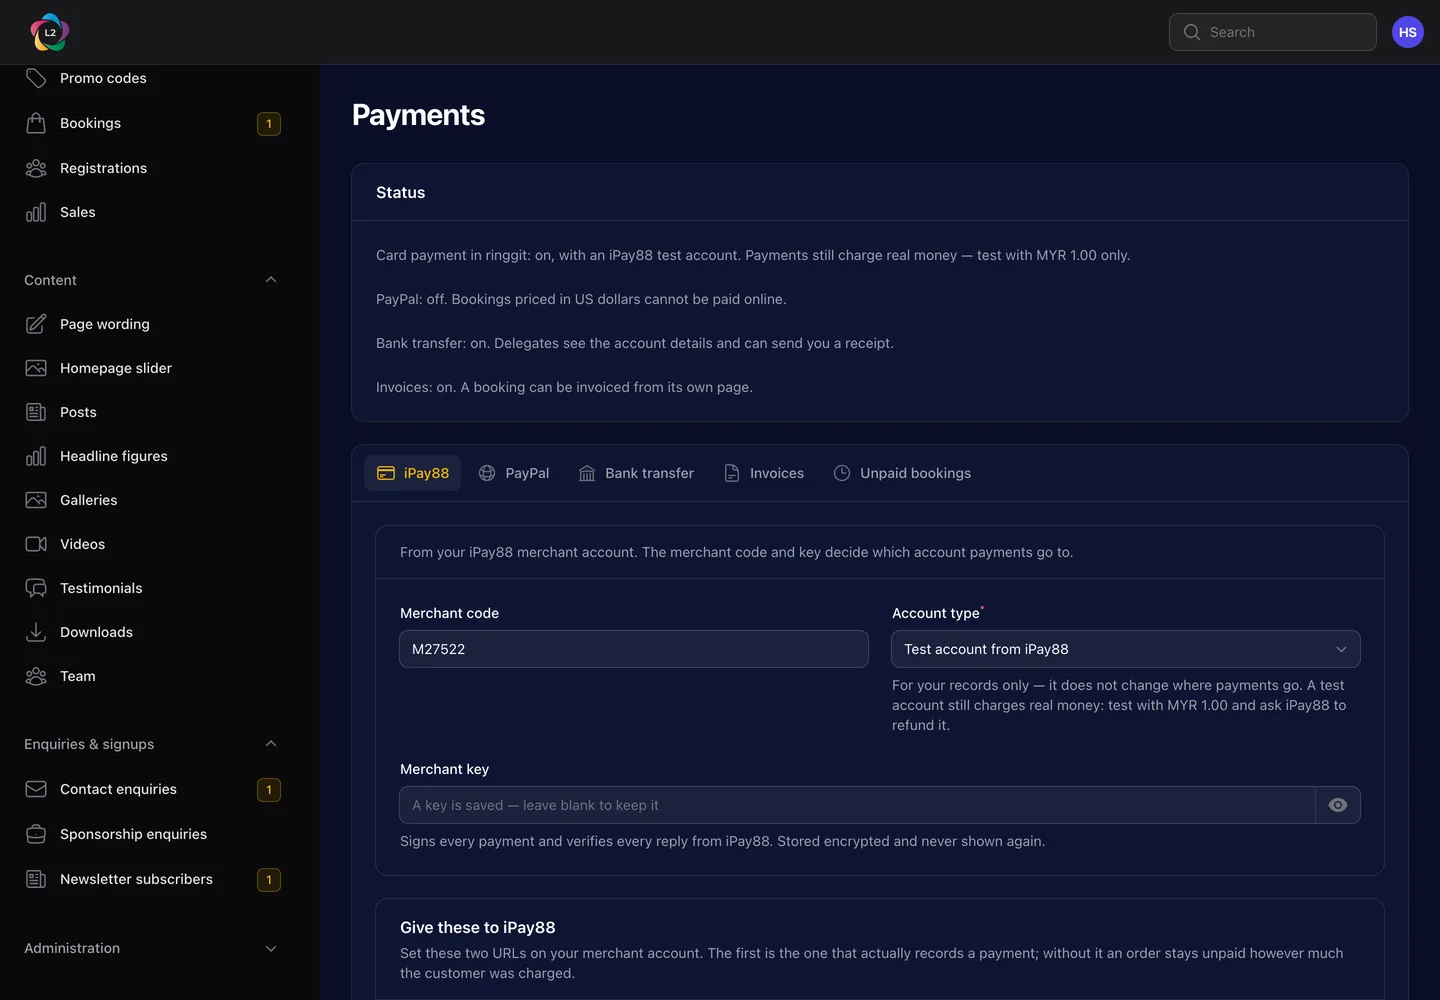
Task: Click the Sponsorship enquiries briefcase icon
Action: pyautogui.click(x=36, y=834)
